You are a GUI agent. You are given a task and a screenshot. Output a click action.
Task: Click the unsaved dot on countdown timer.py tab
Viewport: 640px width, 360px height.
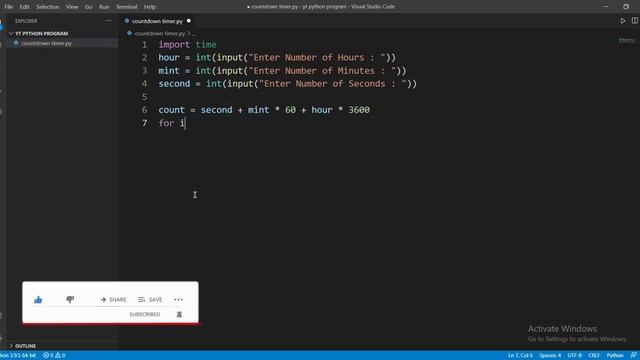(189, 21)
